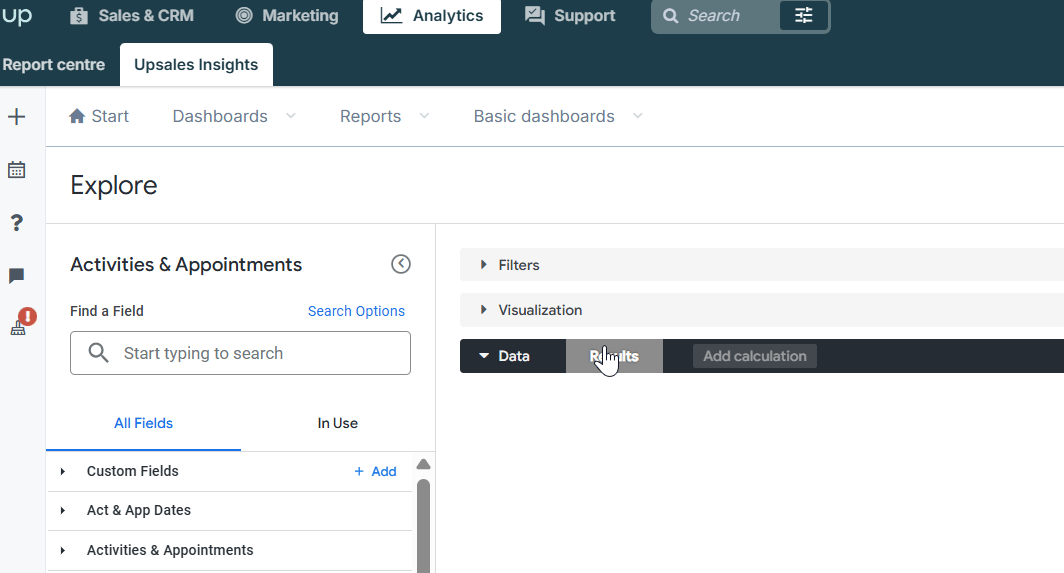
Task: Click the Add calculation button
Action: click(755, 356)
